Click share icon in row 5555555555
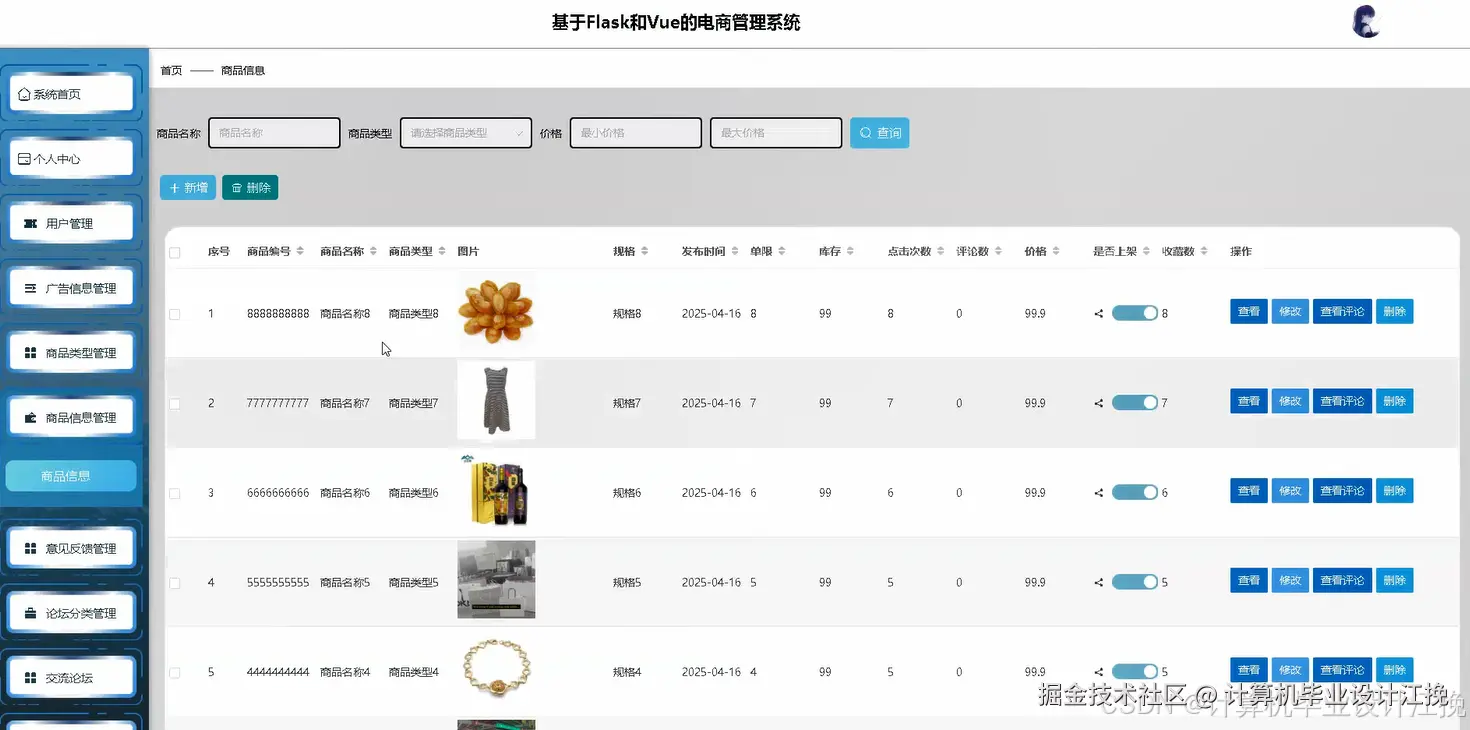 pos(1099,582)
